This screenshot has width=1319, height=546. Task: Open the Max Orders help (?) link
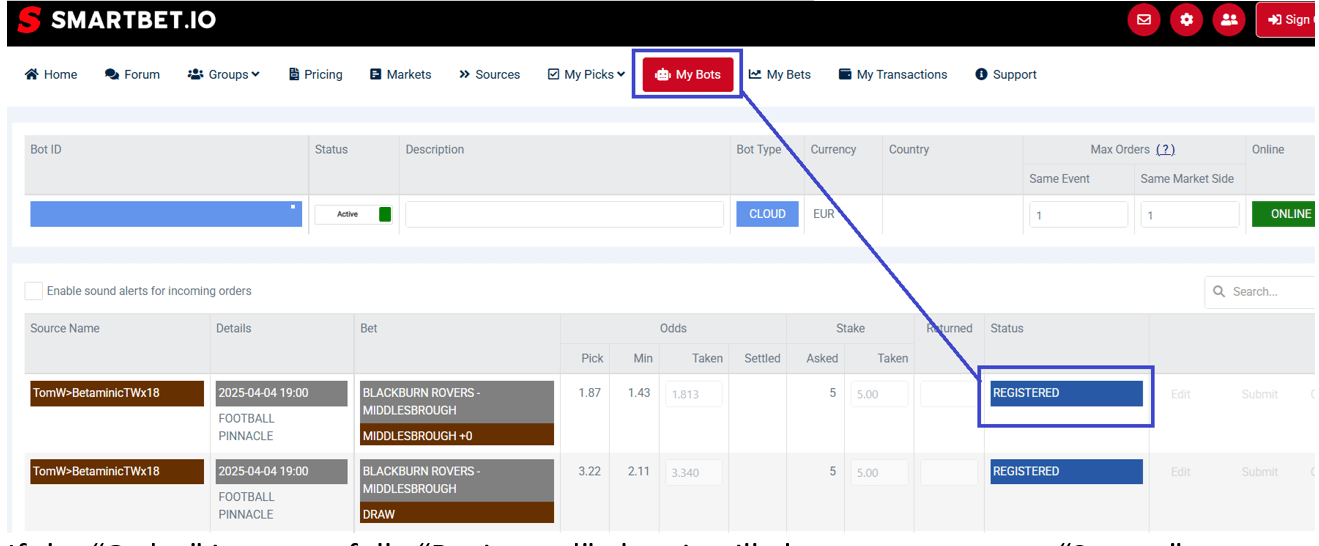1165,149
